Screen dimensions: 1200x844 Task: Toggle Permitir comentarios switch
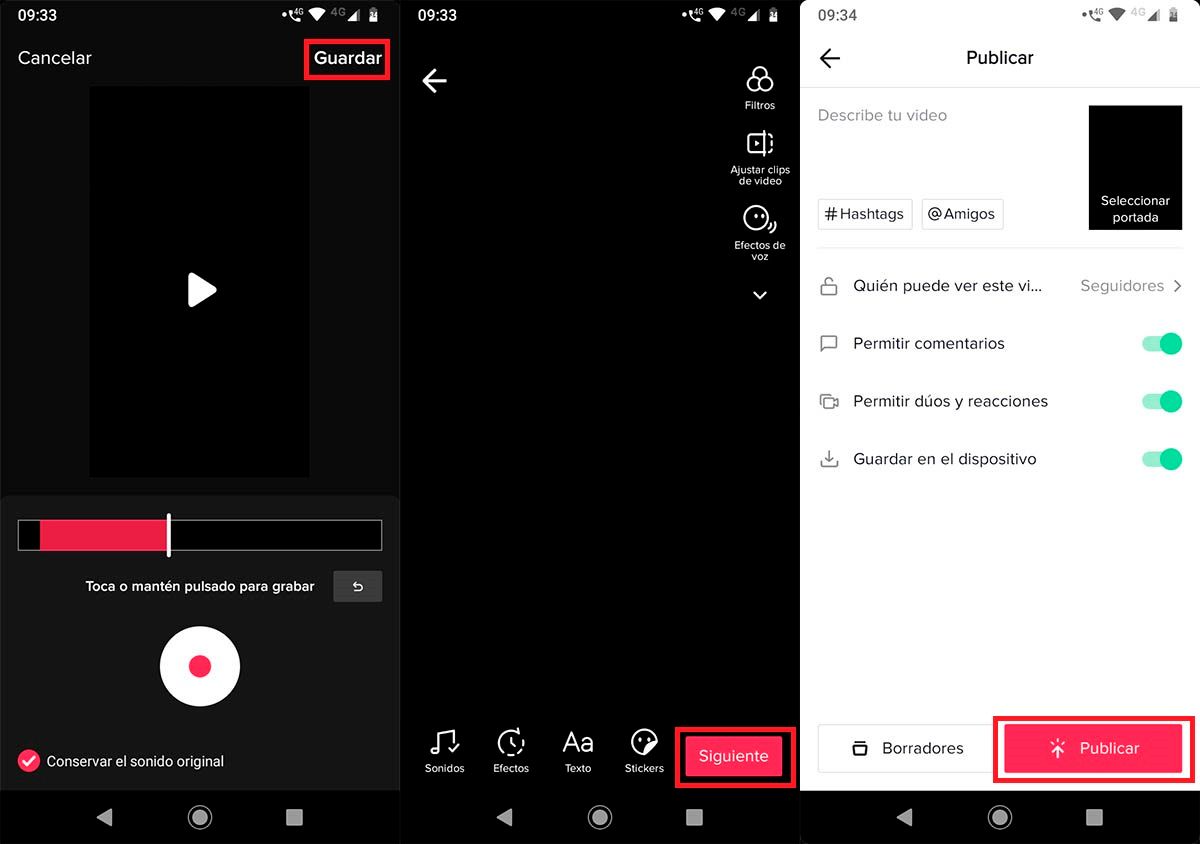click(1162, 344)
